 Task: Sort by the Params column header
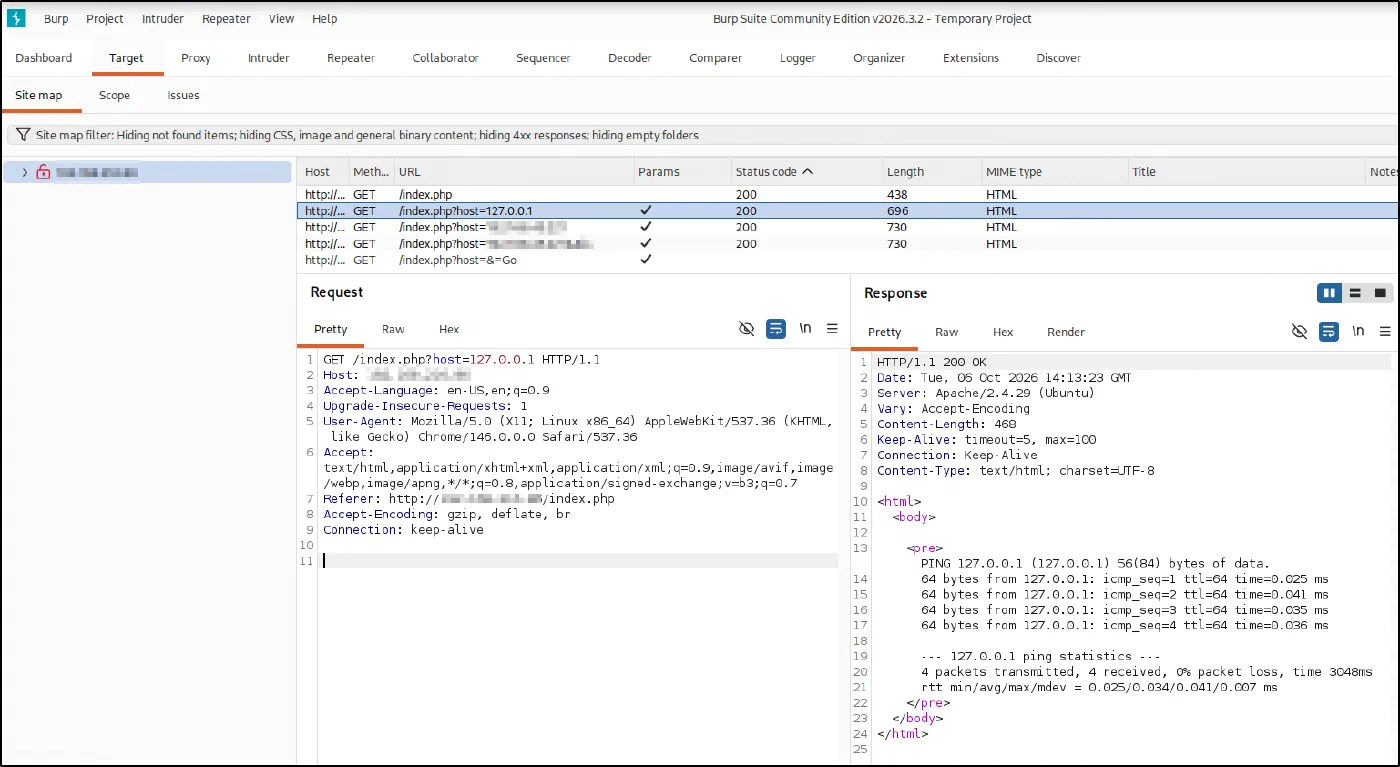681,172
